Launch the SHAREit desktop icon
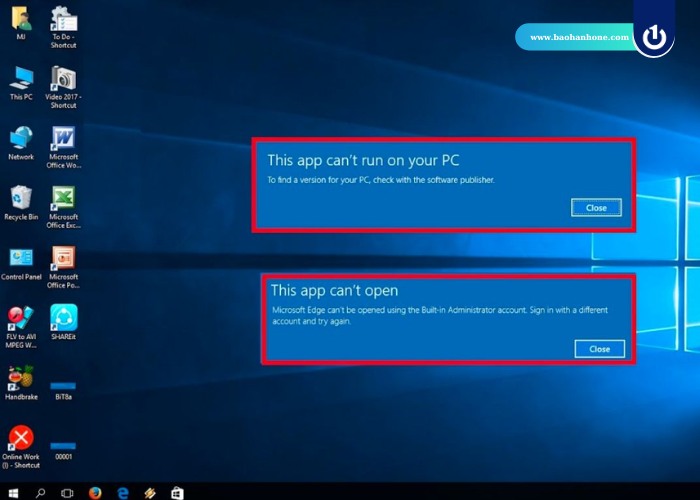700x500 pixels. [63, 322]
